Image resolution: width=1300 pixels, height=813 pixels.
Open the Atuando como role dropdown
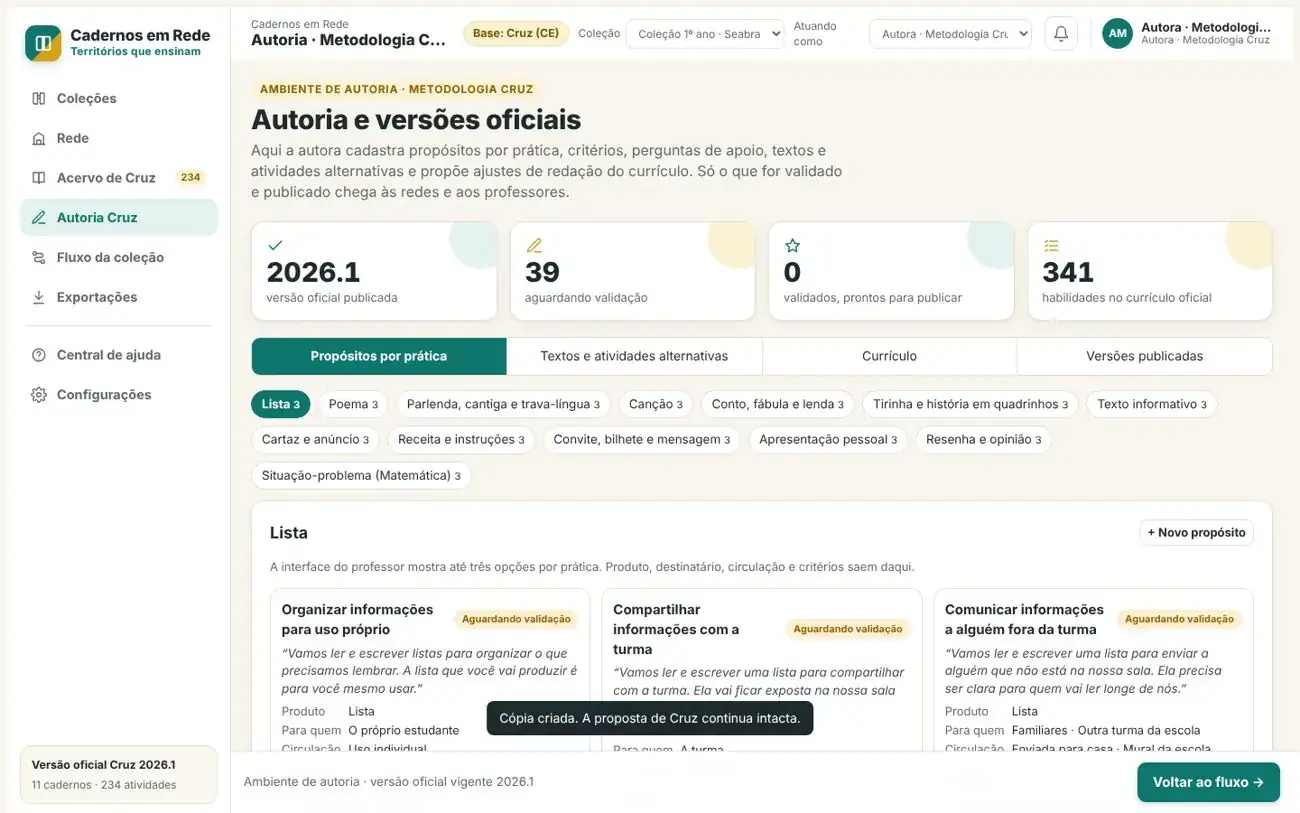(x=950, y=33)
